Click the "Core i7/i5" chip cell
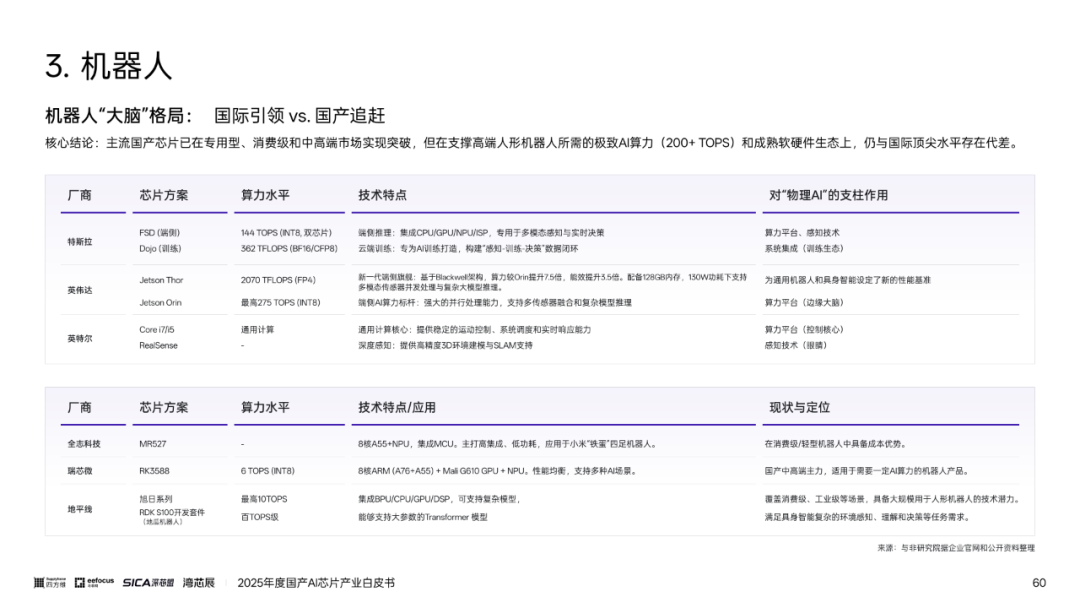Viewport: 1080px width, 608px height. click(157, 330)
